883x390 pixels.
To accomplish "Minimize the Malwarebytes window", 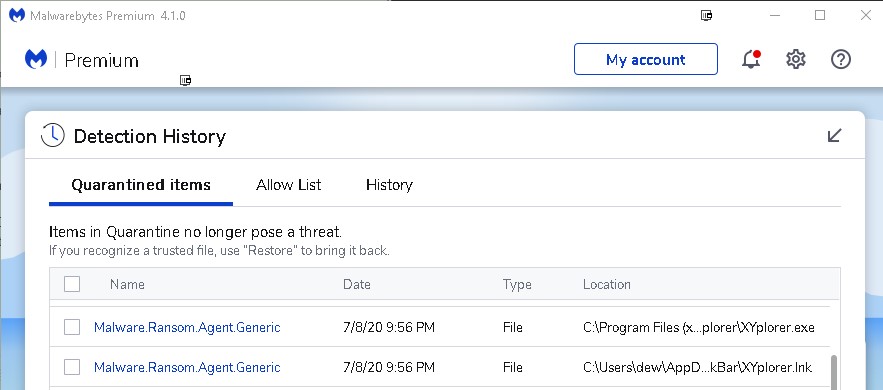I will pyautogui.click(x=775, y=15).
